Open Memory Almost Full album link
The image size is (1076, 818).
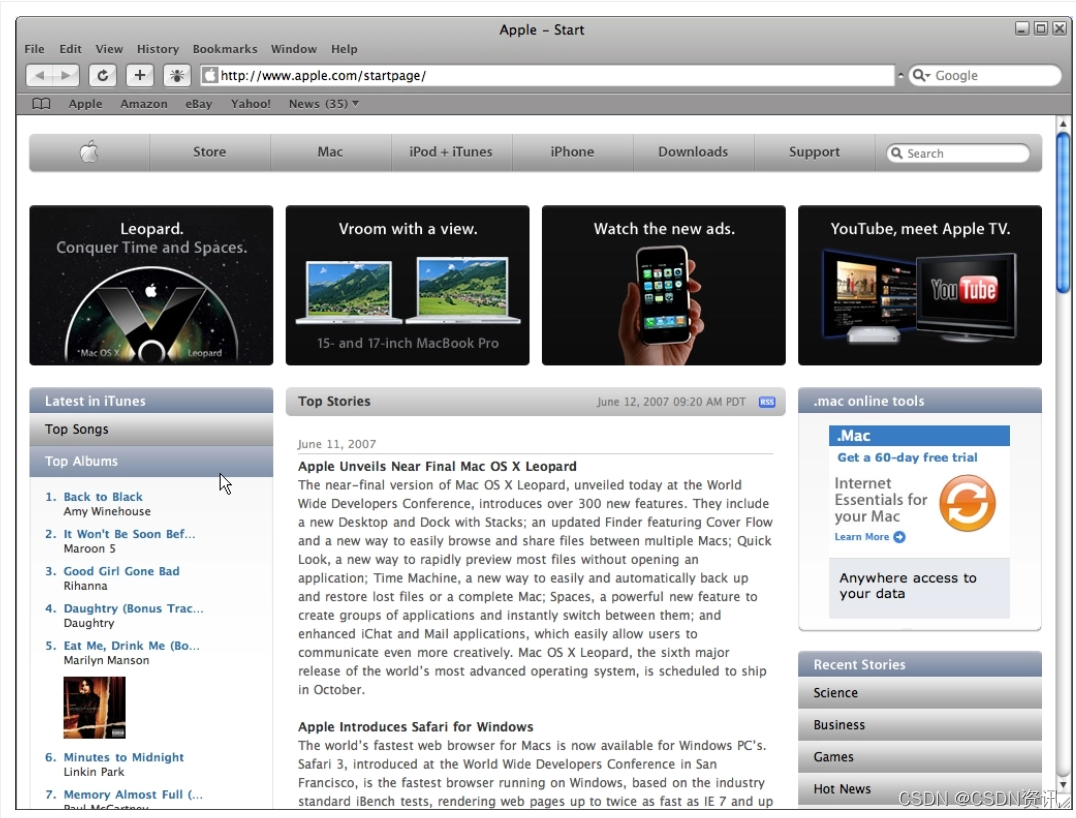133,795
